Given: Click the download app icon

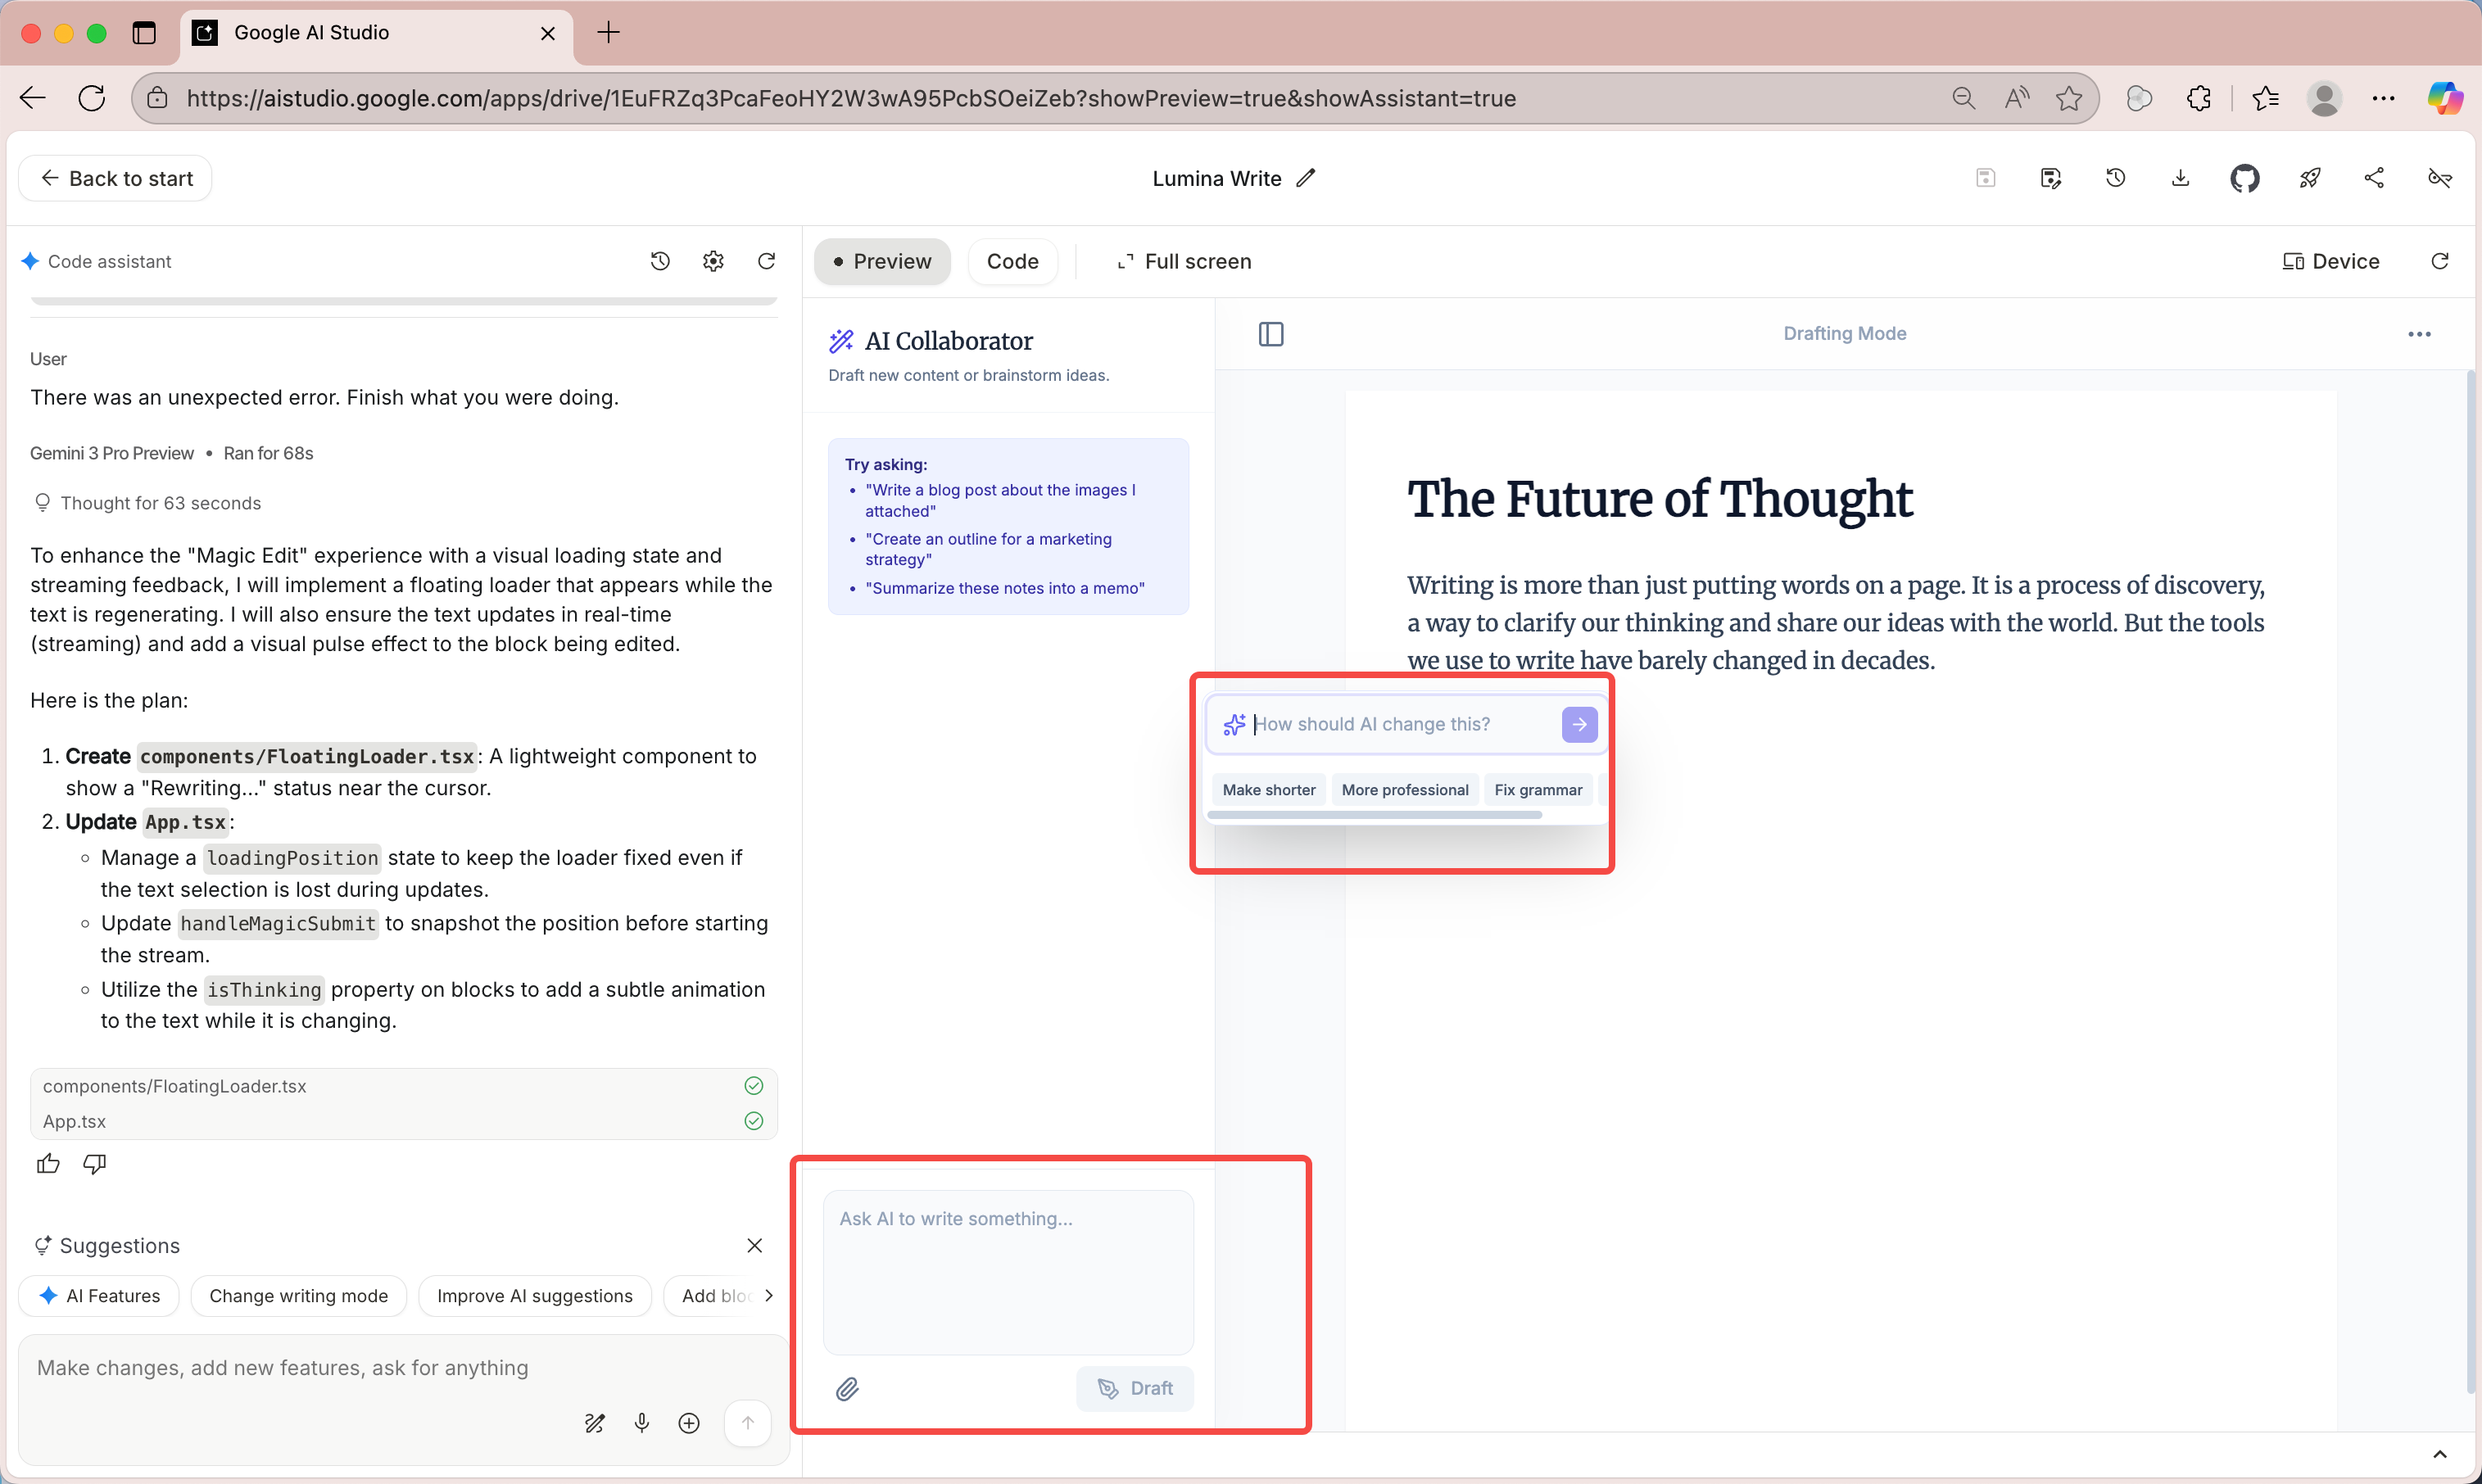Looking at the screenshot, I should tap(2180, 178).
